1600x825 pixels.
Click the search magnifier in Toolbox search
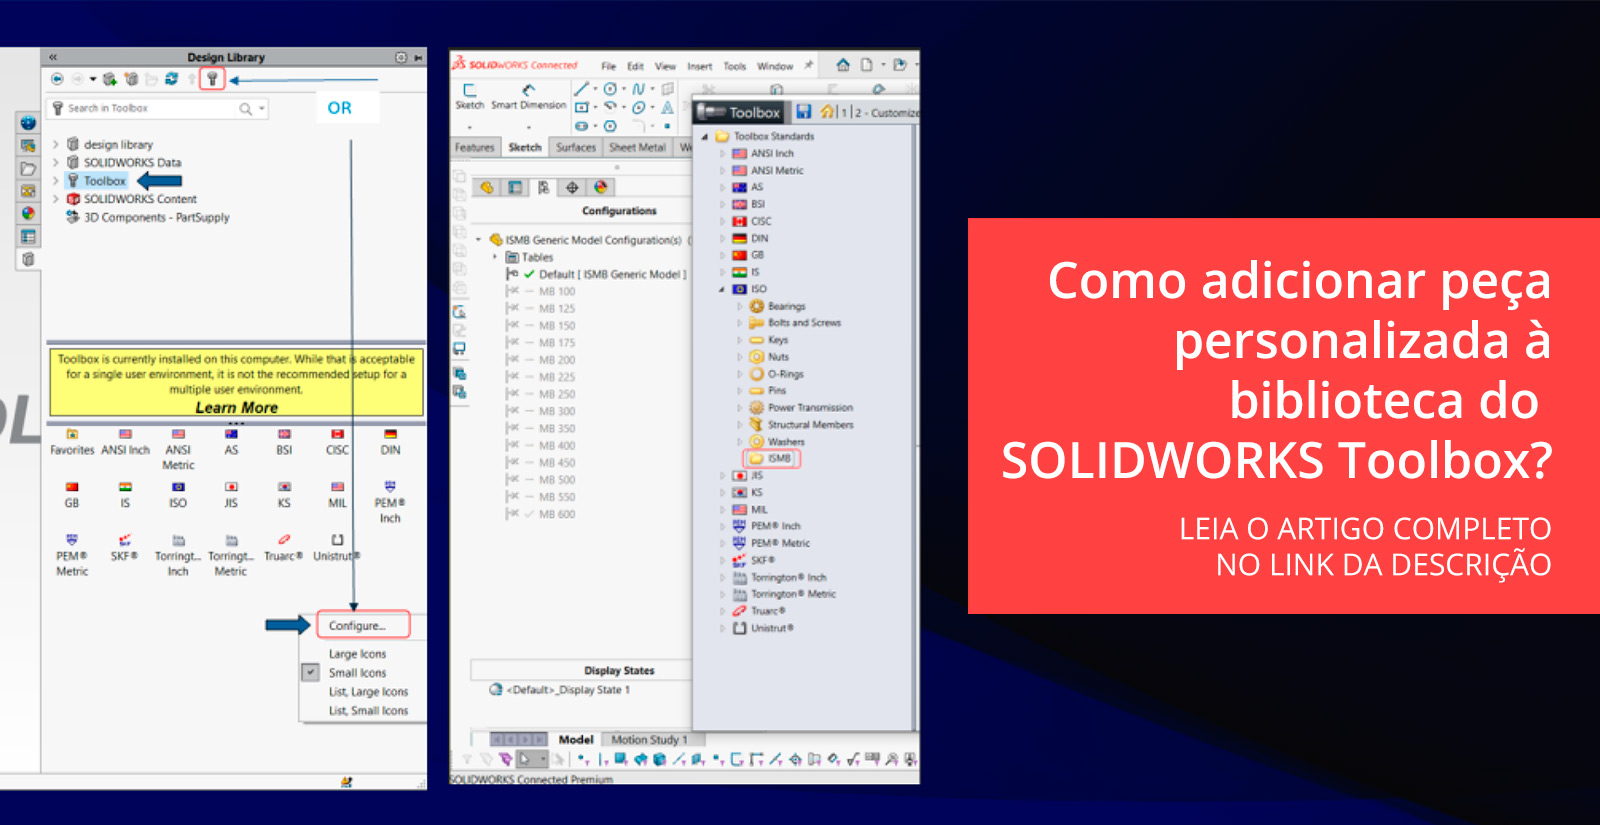click(245, 108)
